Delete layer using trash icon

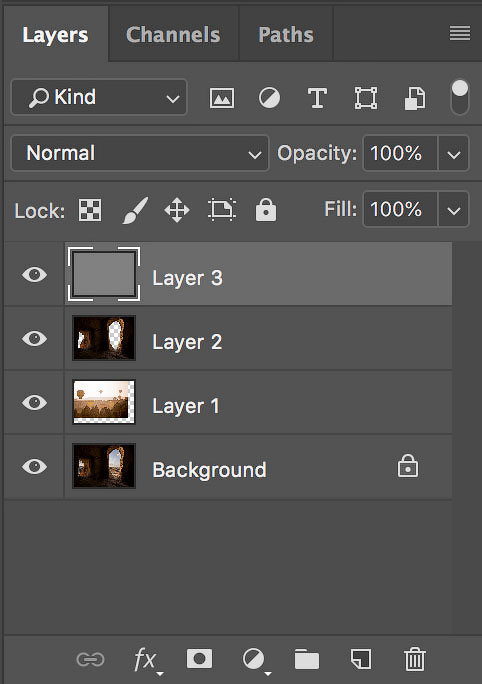(414, 659)
